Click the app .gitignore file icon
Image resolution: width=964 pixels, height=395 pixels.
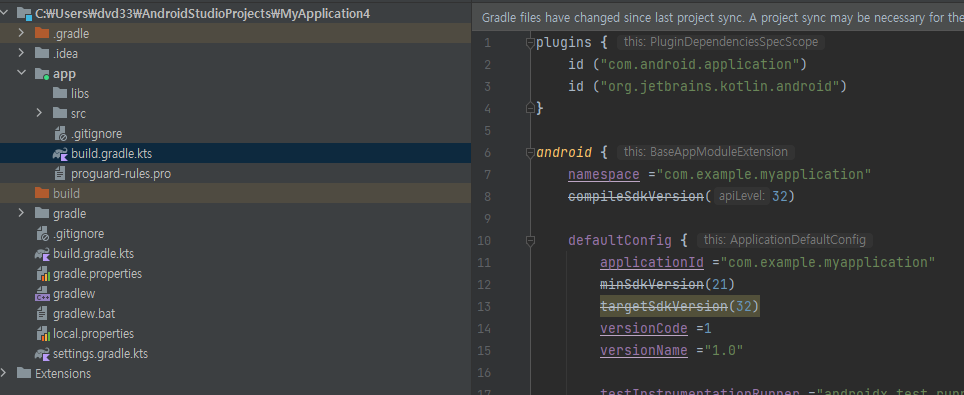point(60,134)
